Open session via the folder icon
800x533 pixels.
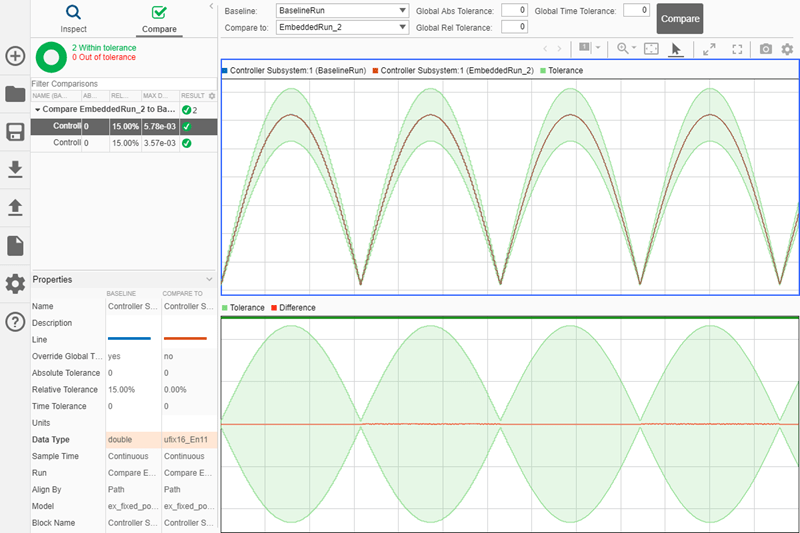[15, 94]
